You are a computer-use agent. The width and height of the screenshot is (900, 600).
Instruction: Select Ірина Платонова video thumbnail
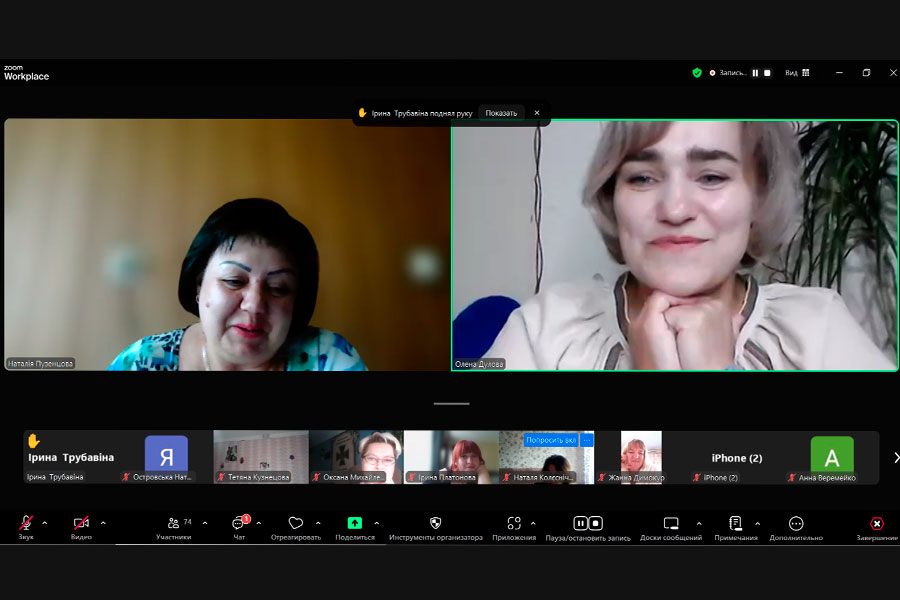point(452,457)
